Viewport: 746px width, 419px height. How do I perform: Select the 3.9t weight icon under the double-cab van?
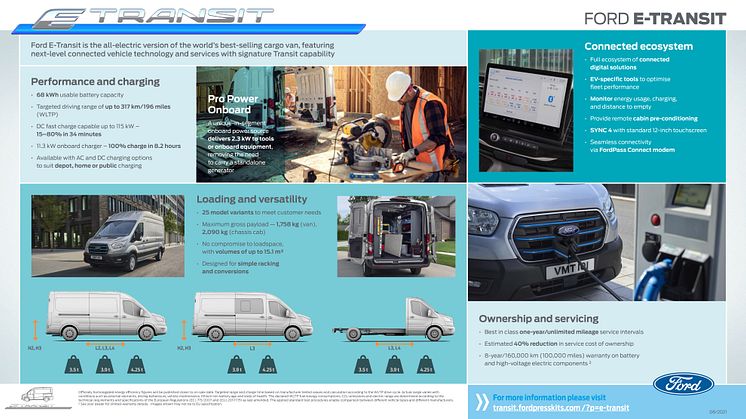point(236,364)
